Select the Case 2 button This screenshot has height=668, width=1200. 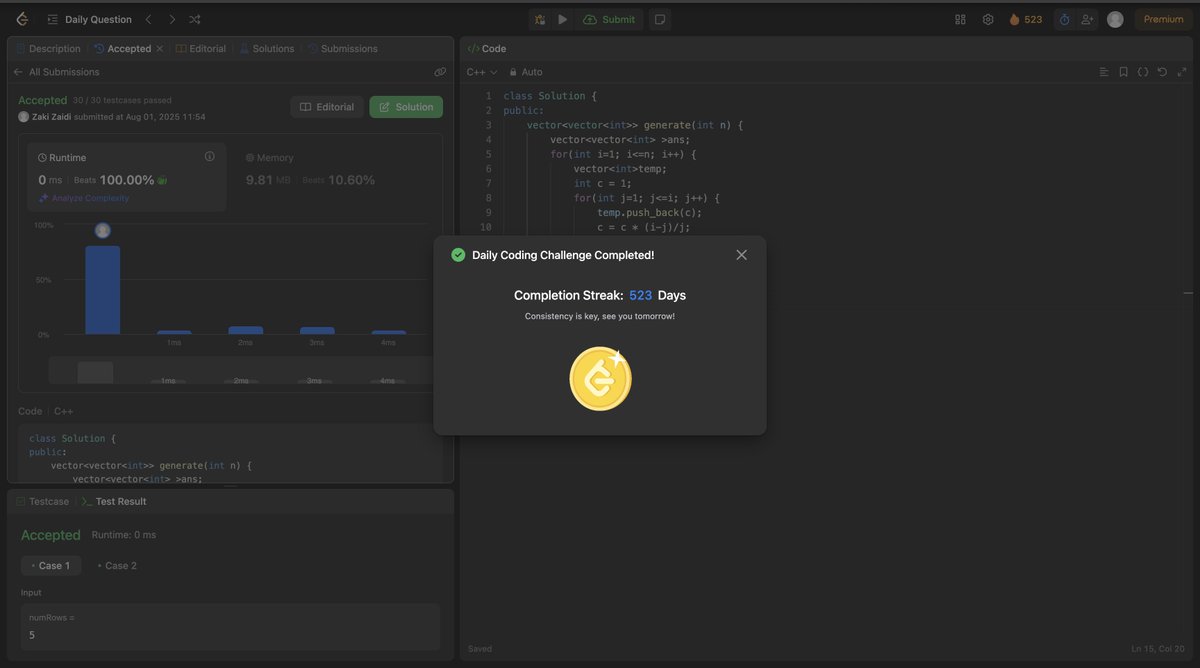coord(117,565)
